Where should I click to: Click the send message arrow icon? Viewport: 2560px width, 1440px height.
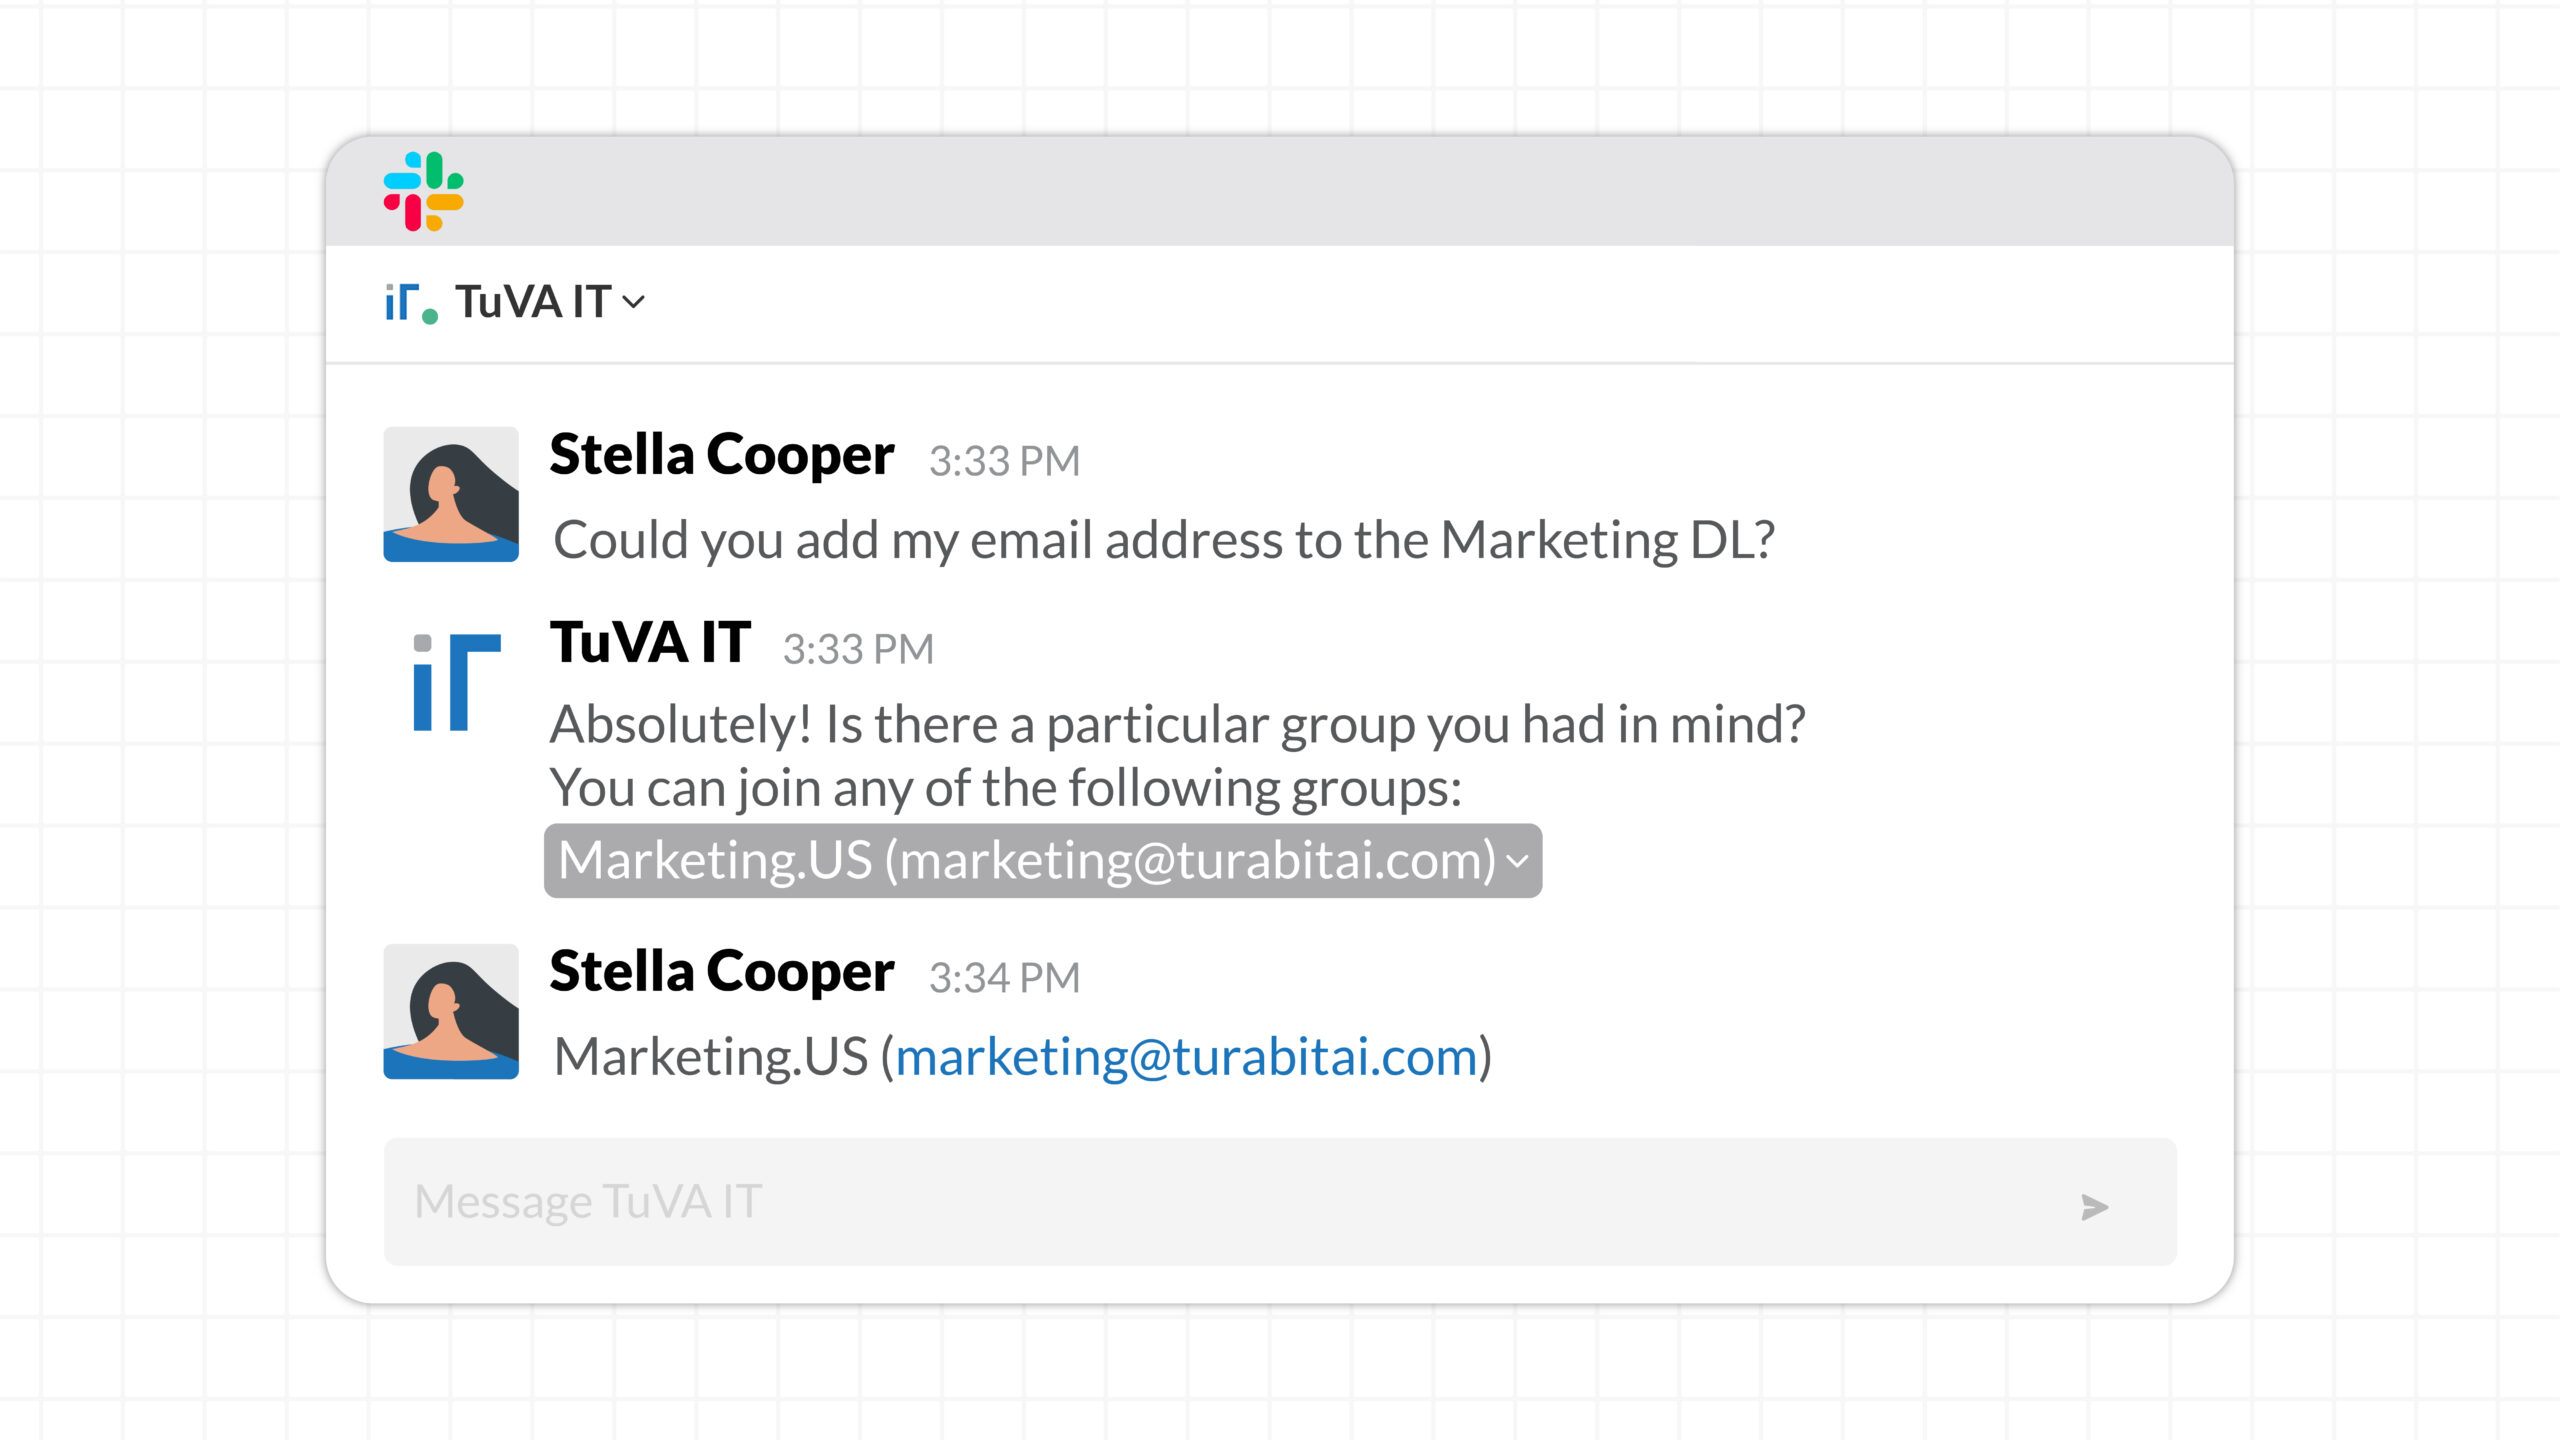[2094, 1207]
